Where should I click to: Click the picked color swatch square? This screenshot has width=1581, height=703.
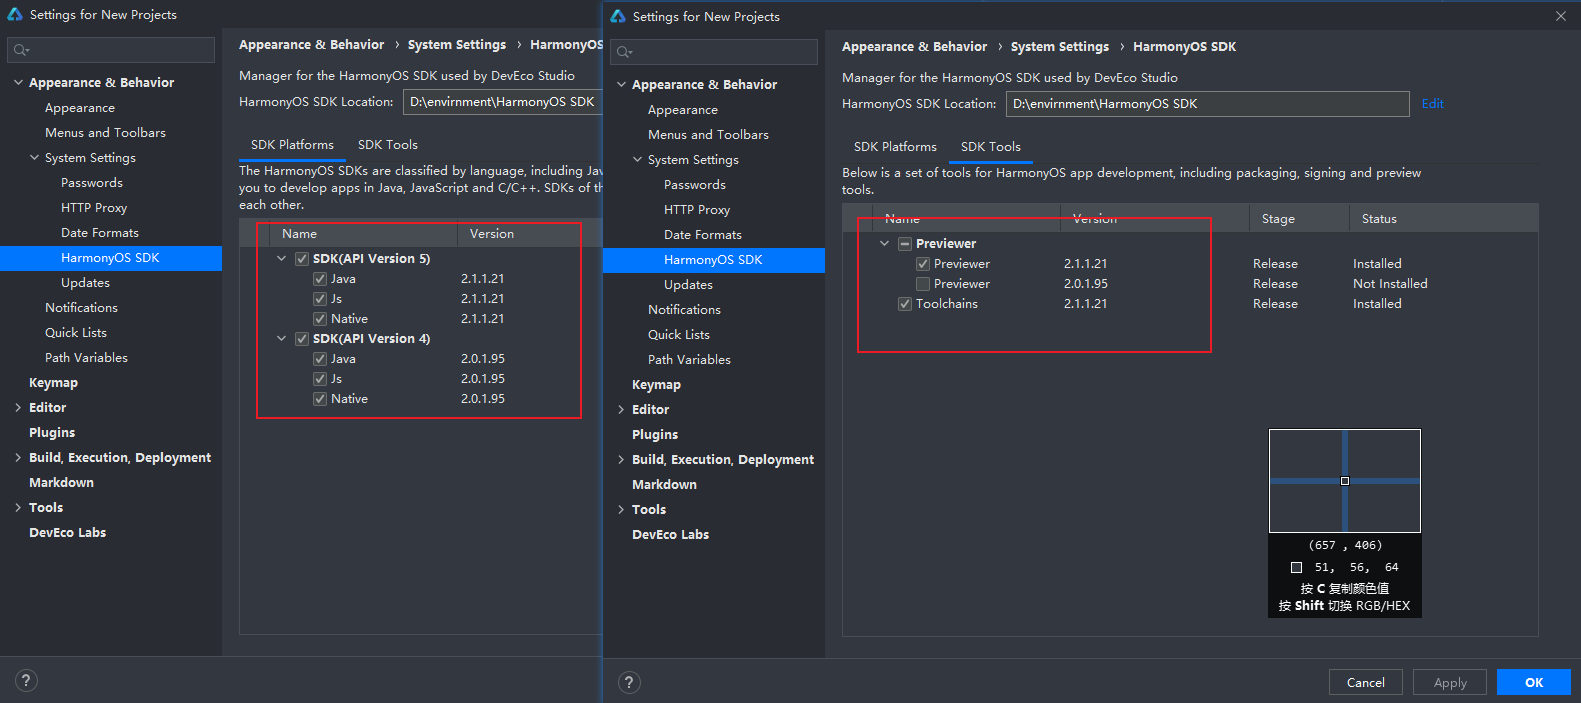(1296, 567)
